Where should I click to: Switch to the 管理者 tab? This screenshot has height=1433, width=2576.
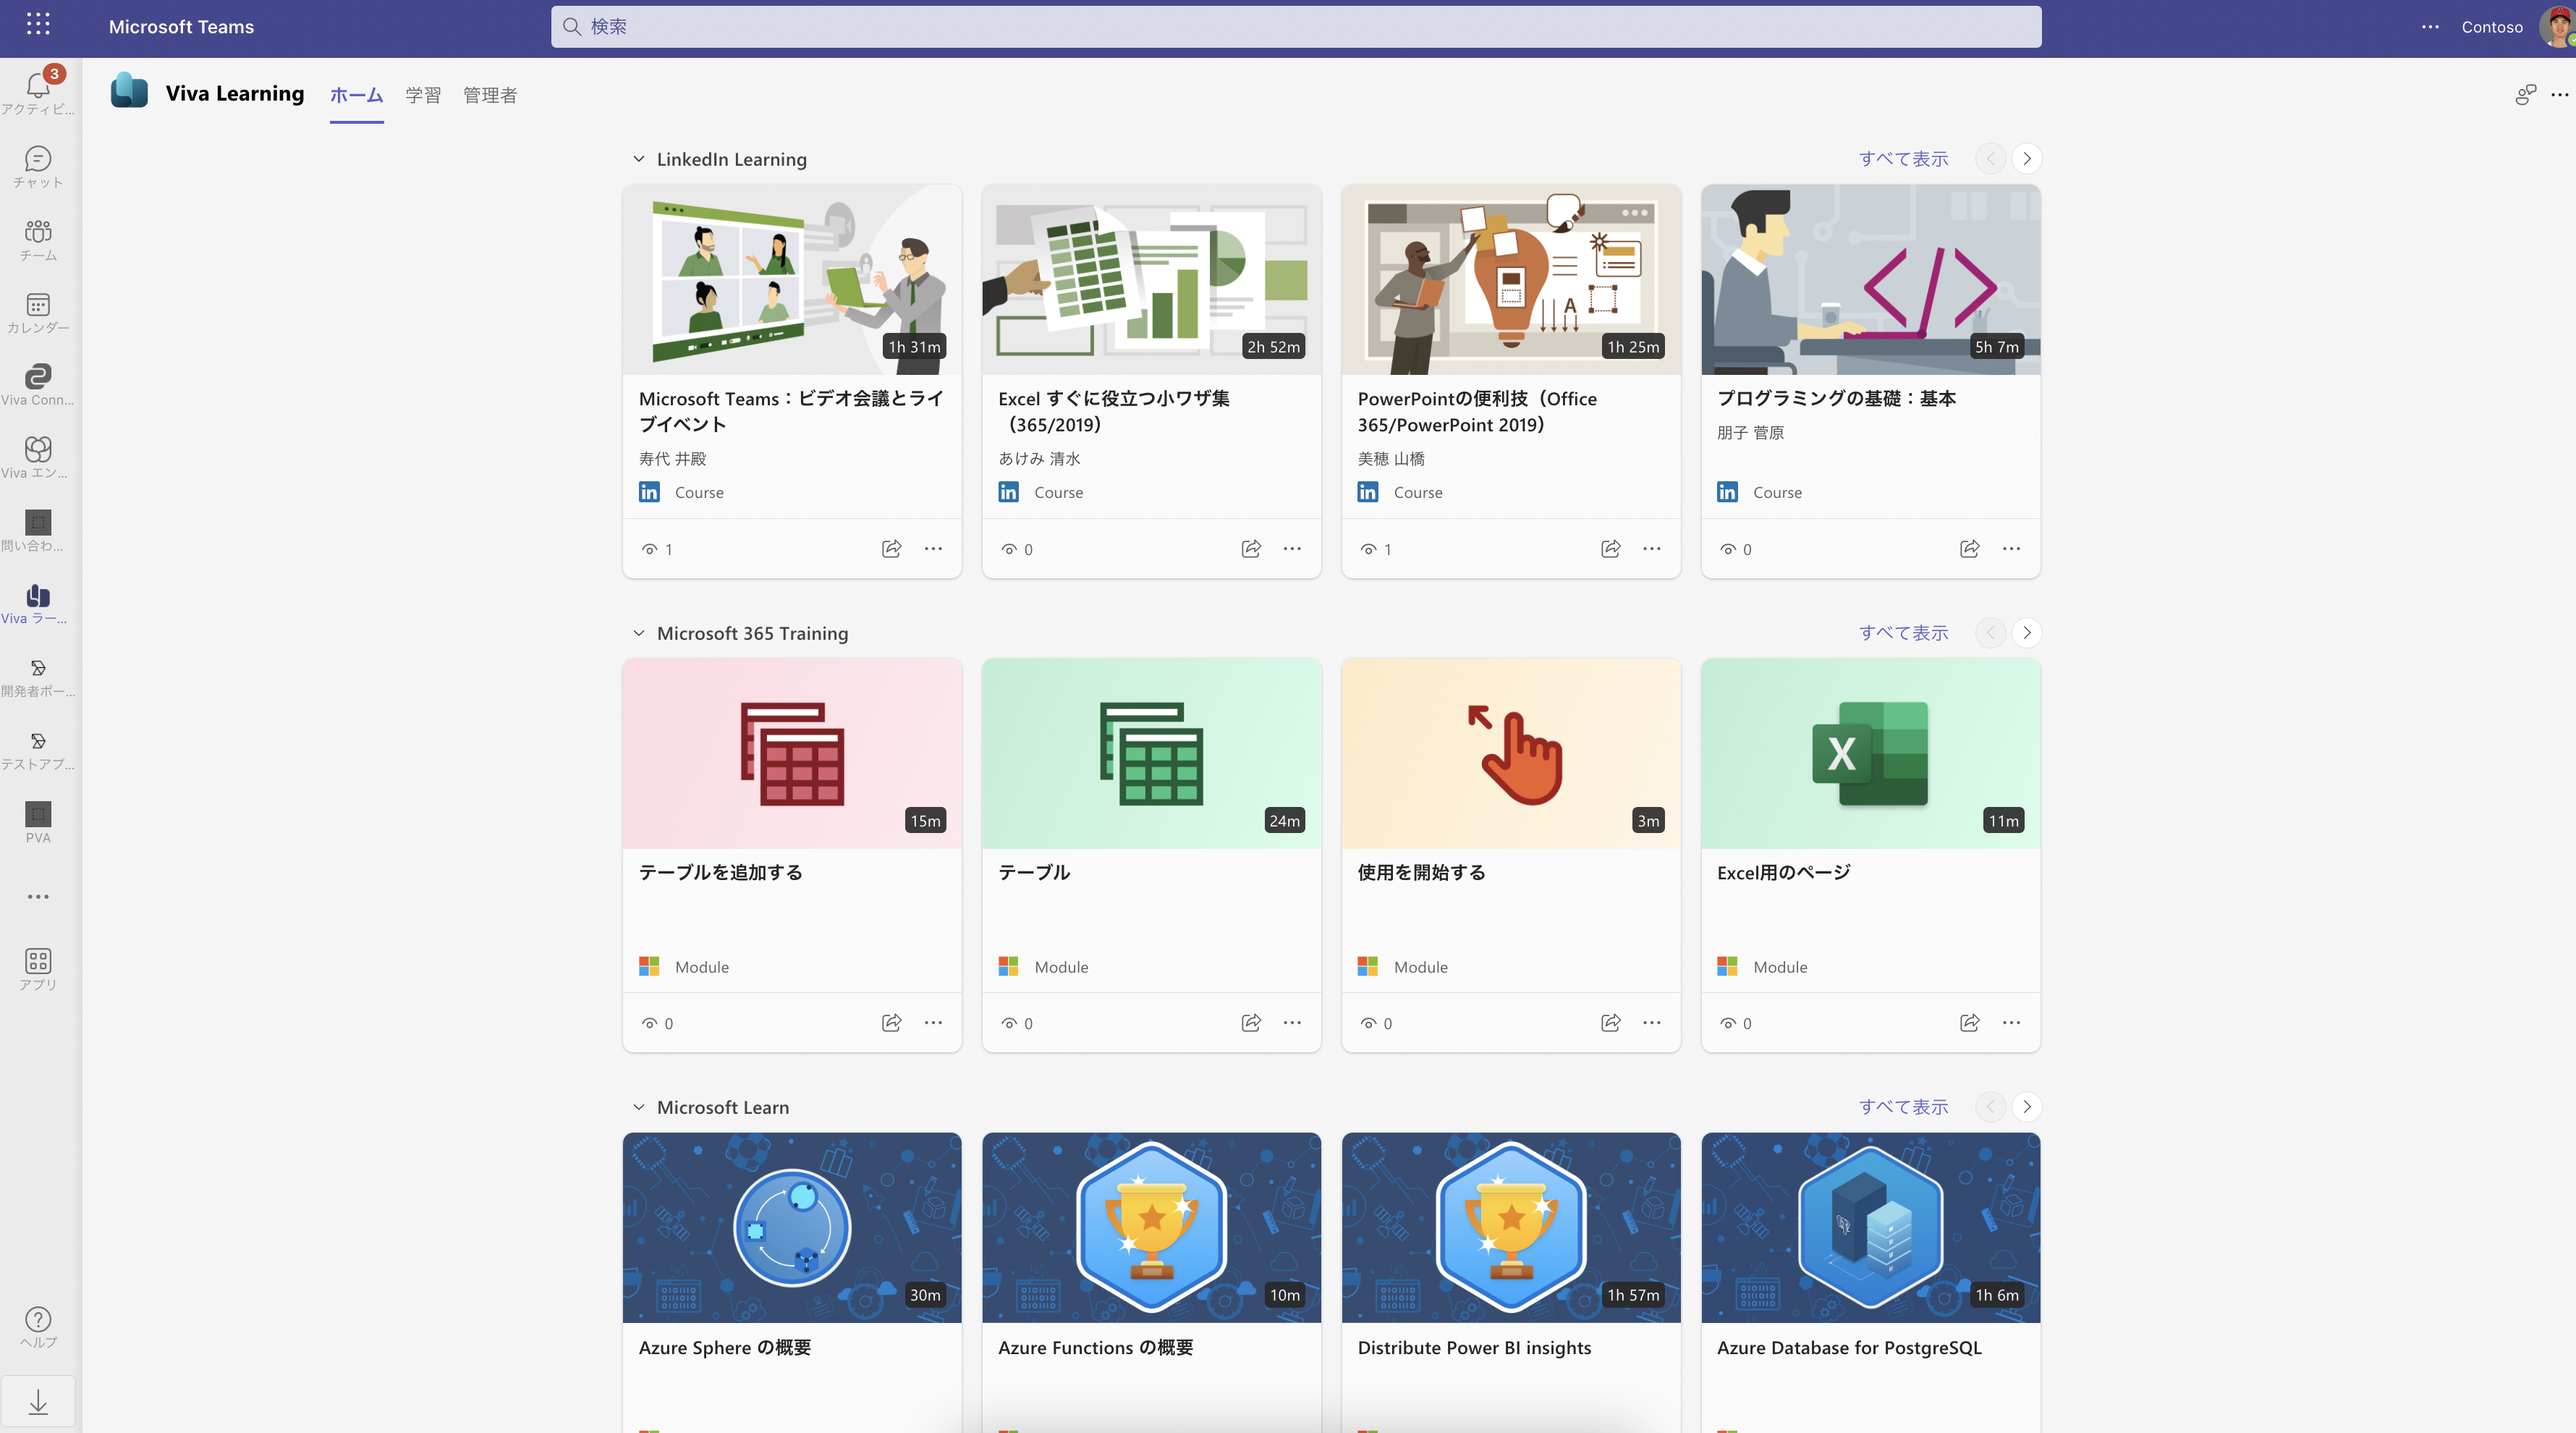(490, 95)
